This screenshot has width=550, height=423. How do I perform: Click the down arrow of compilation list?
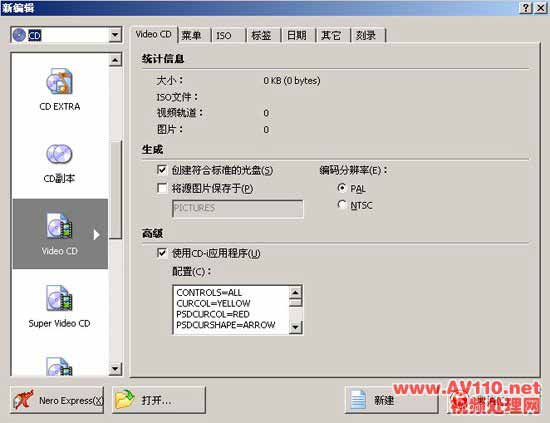115,369
